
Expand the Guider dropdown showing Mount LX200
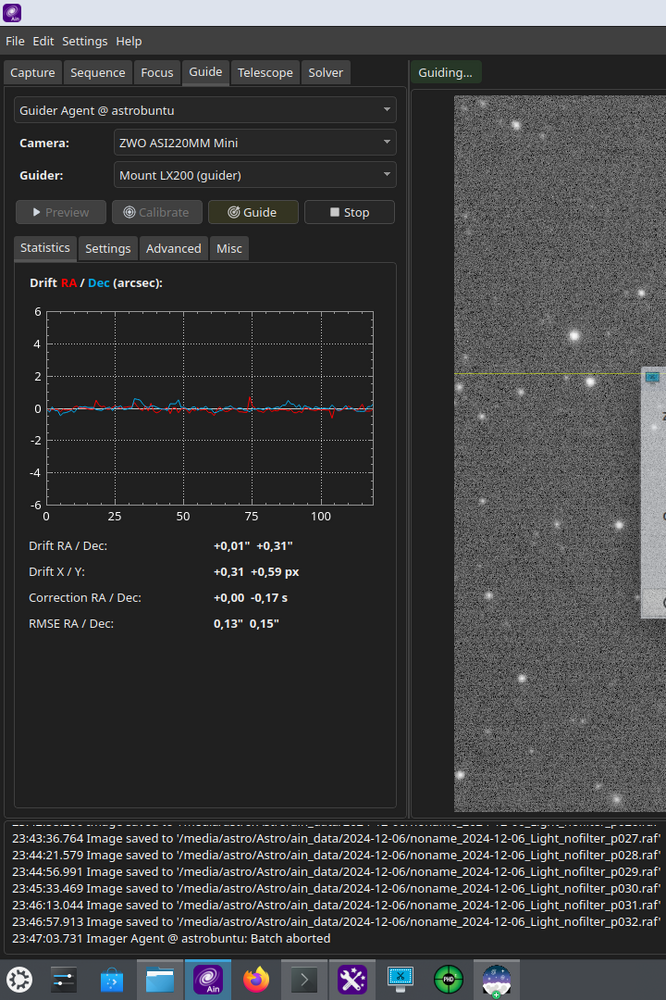(255, 176)
